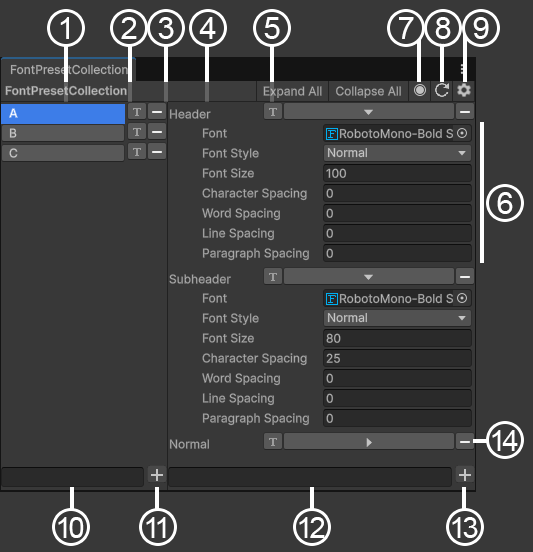
Task: Expand the Normal foldout bar
Action: [x=369, y=441]
